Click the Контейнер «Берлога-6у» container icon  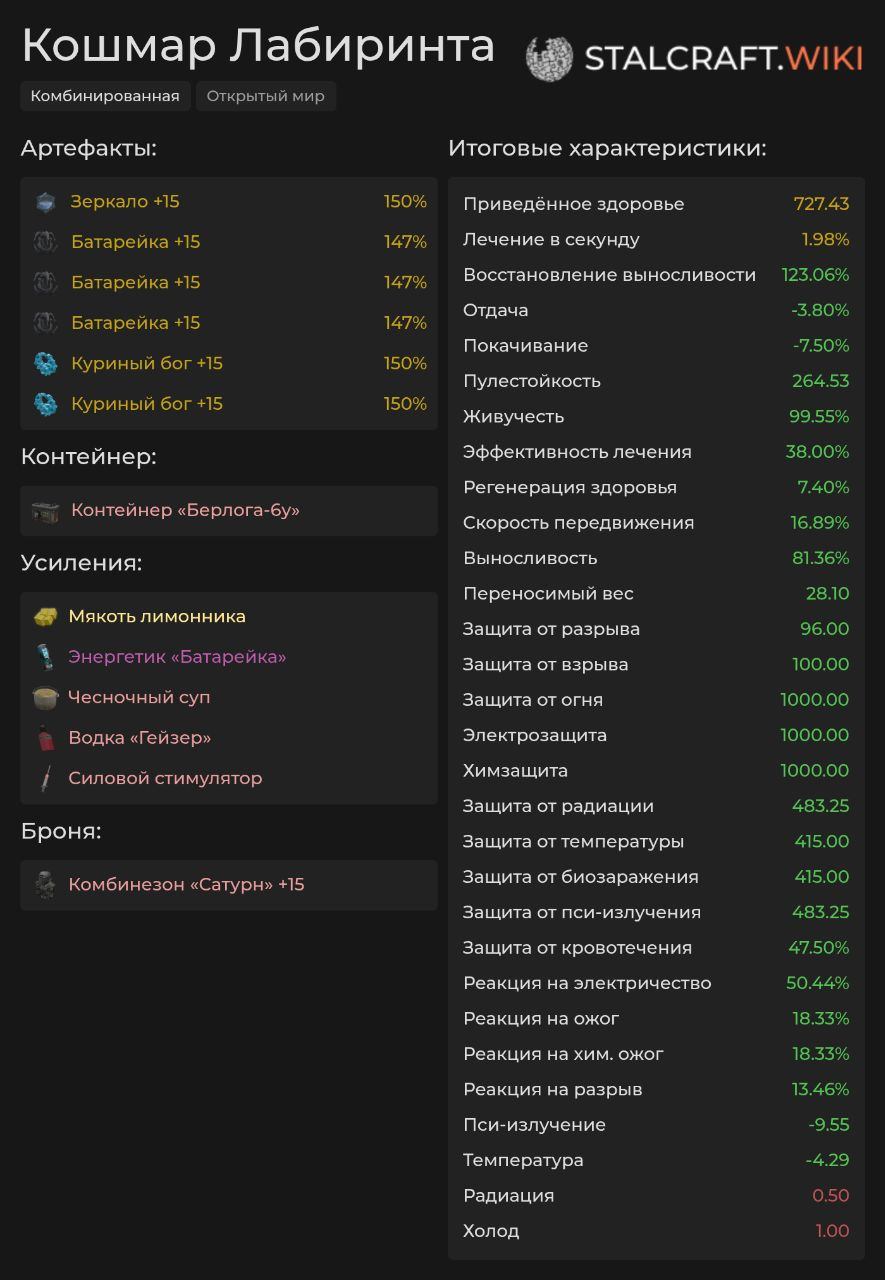coord(46,511)
